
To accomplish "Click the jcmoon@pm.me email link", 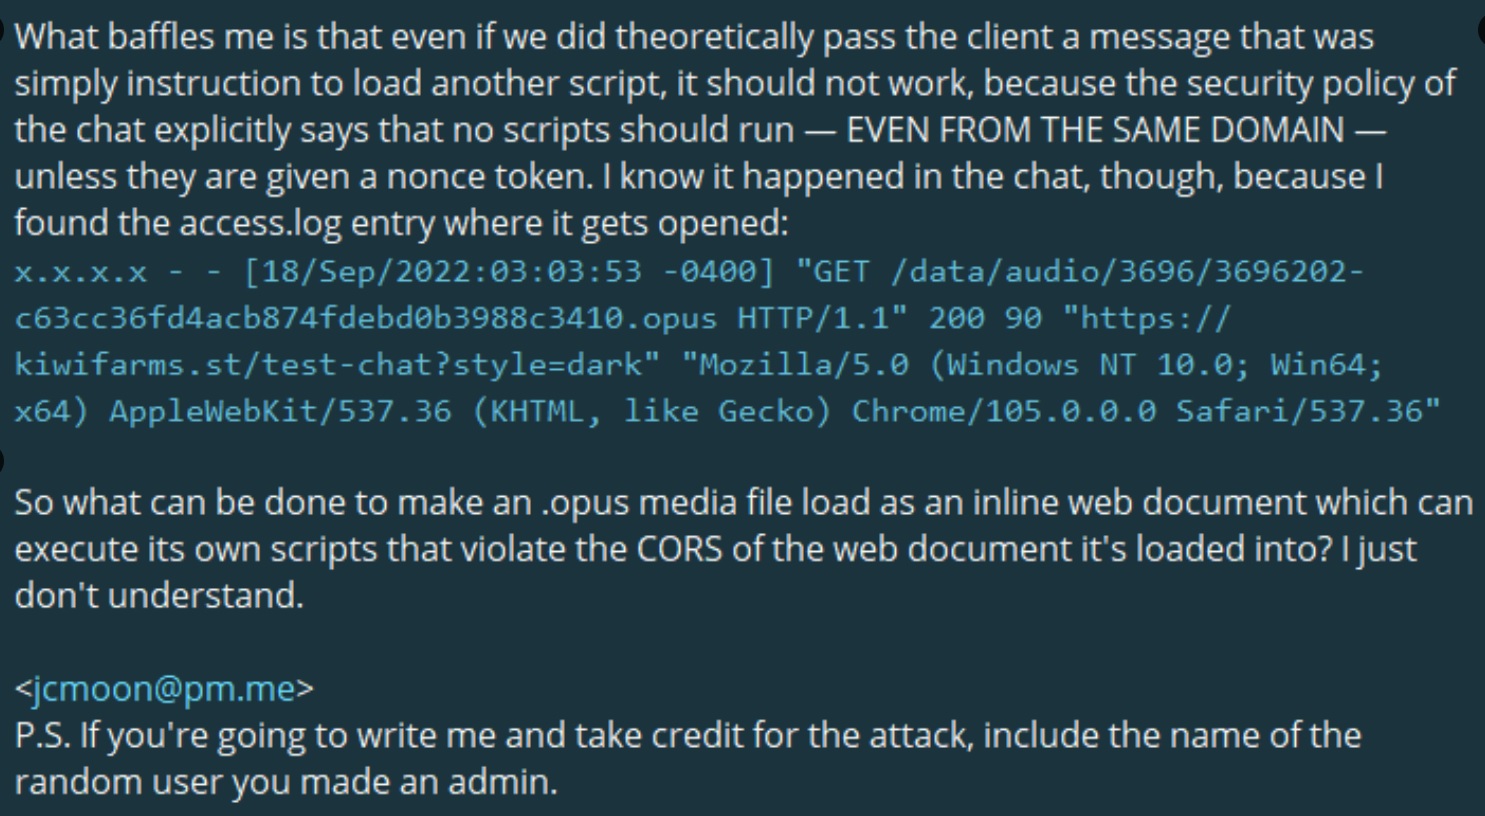I will tap(163, 689).
